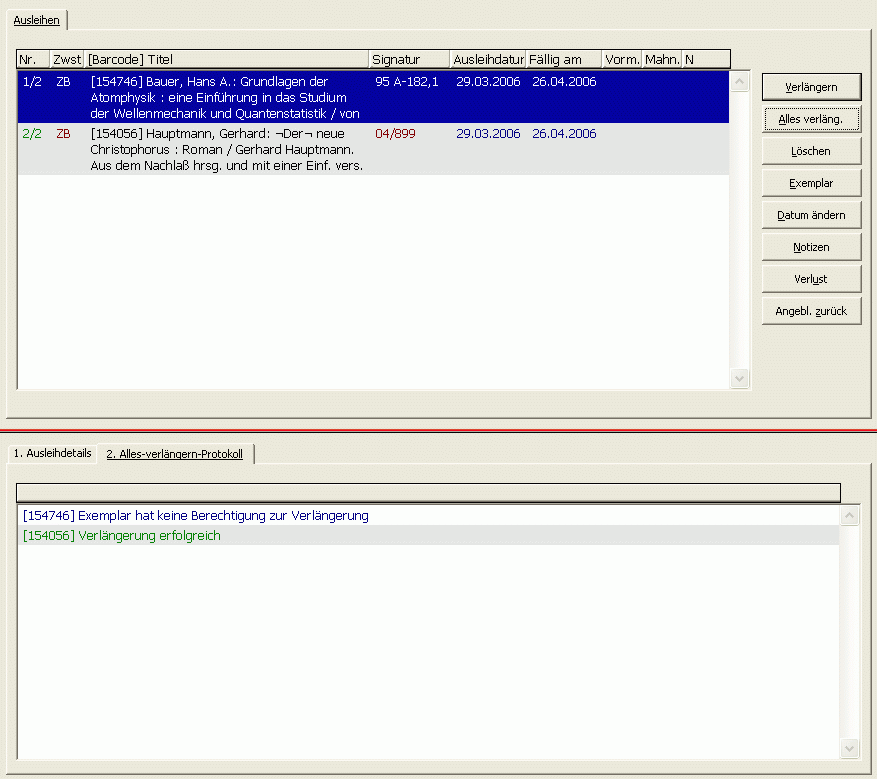Viewport: 877px width, 779px height.
Task: Select protocol entry [154056] Verlängerung erfolgreich
Action: [428, 535]
